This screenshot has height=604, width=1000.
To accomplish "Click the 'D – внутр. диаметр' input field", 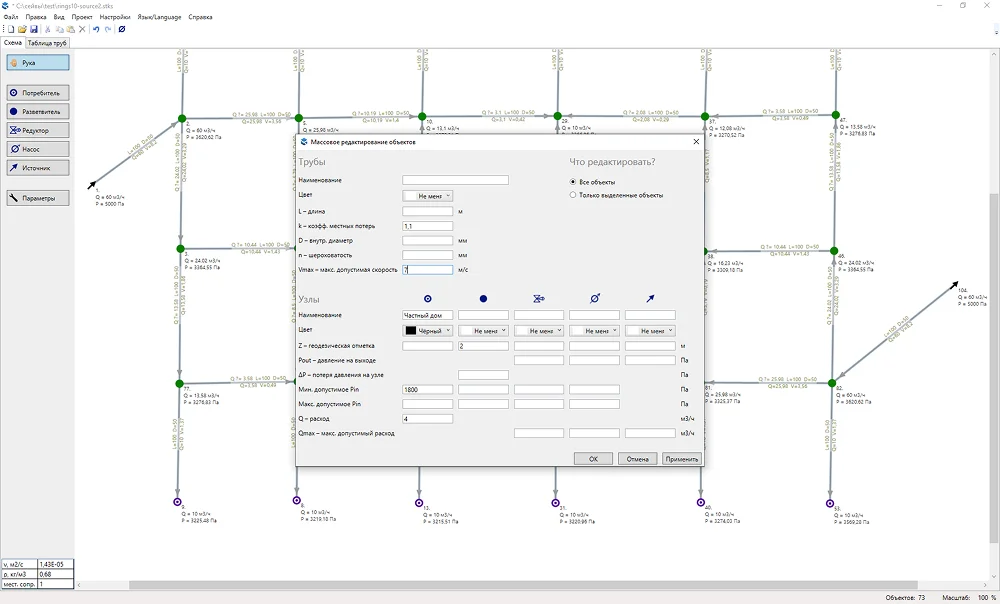I will pyautogui.click(x=428, y=241).
